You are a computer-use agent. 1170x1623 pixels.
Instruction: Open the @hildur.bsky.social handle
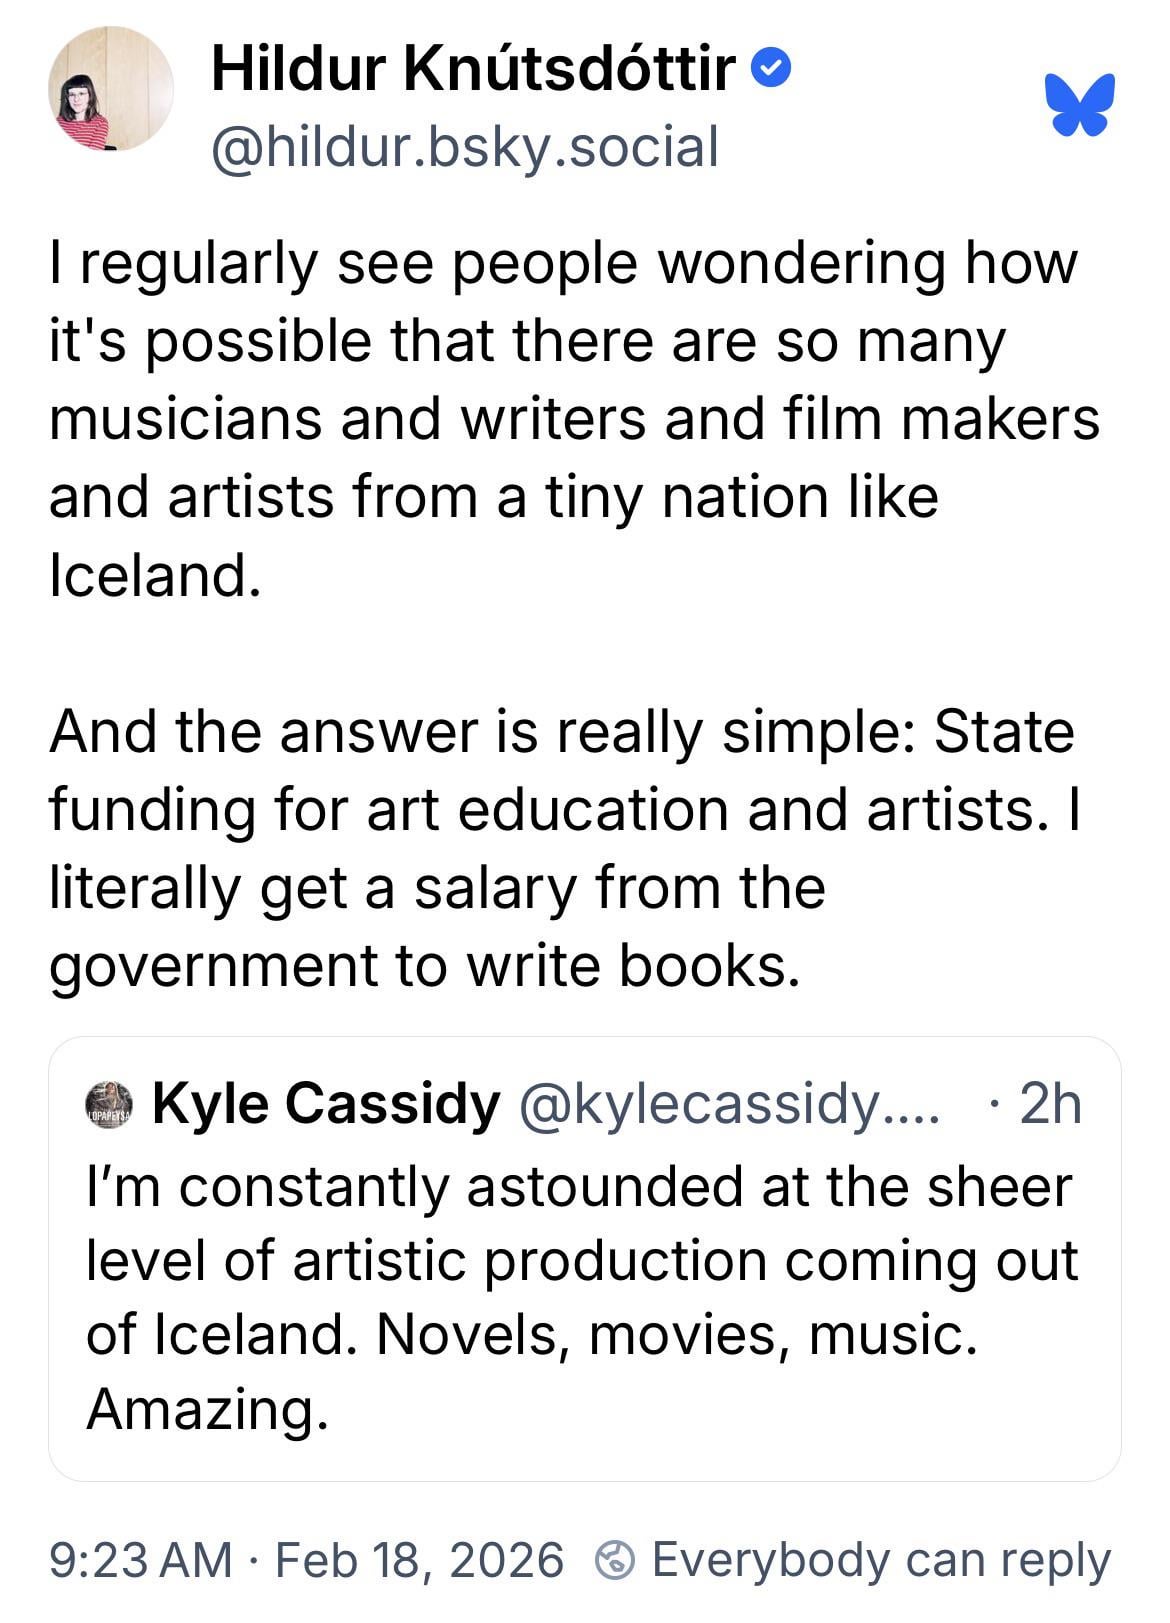[x=464, y=147]
